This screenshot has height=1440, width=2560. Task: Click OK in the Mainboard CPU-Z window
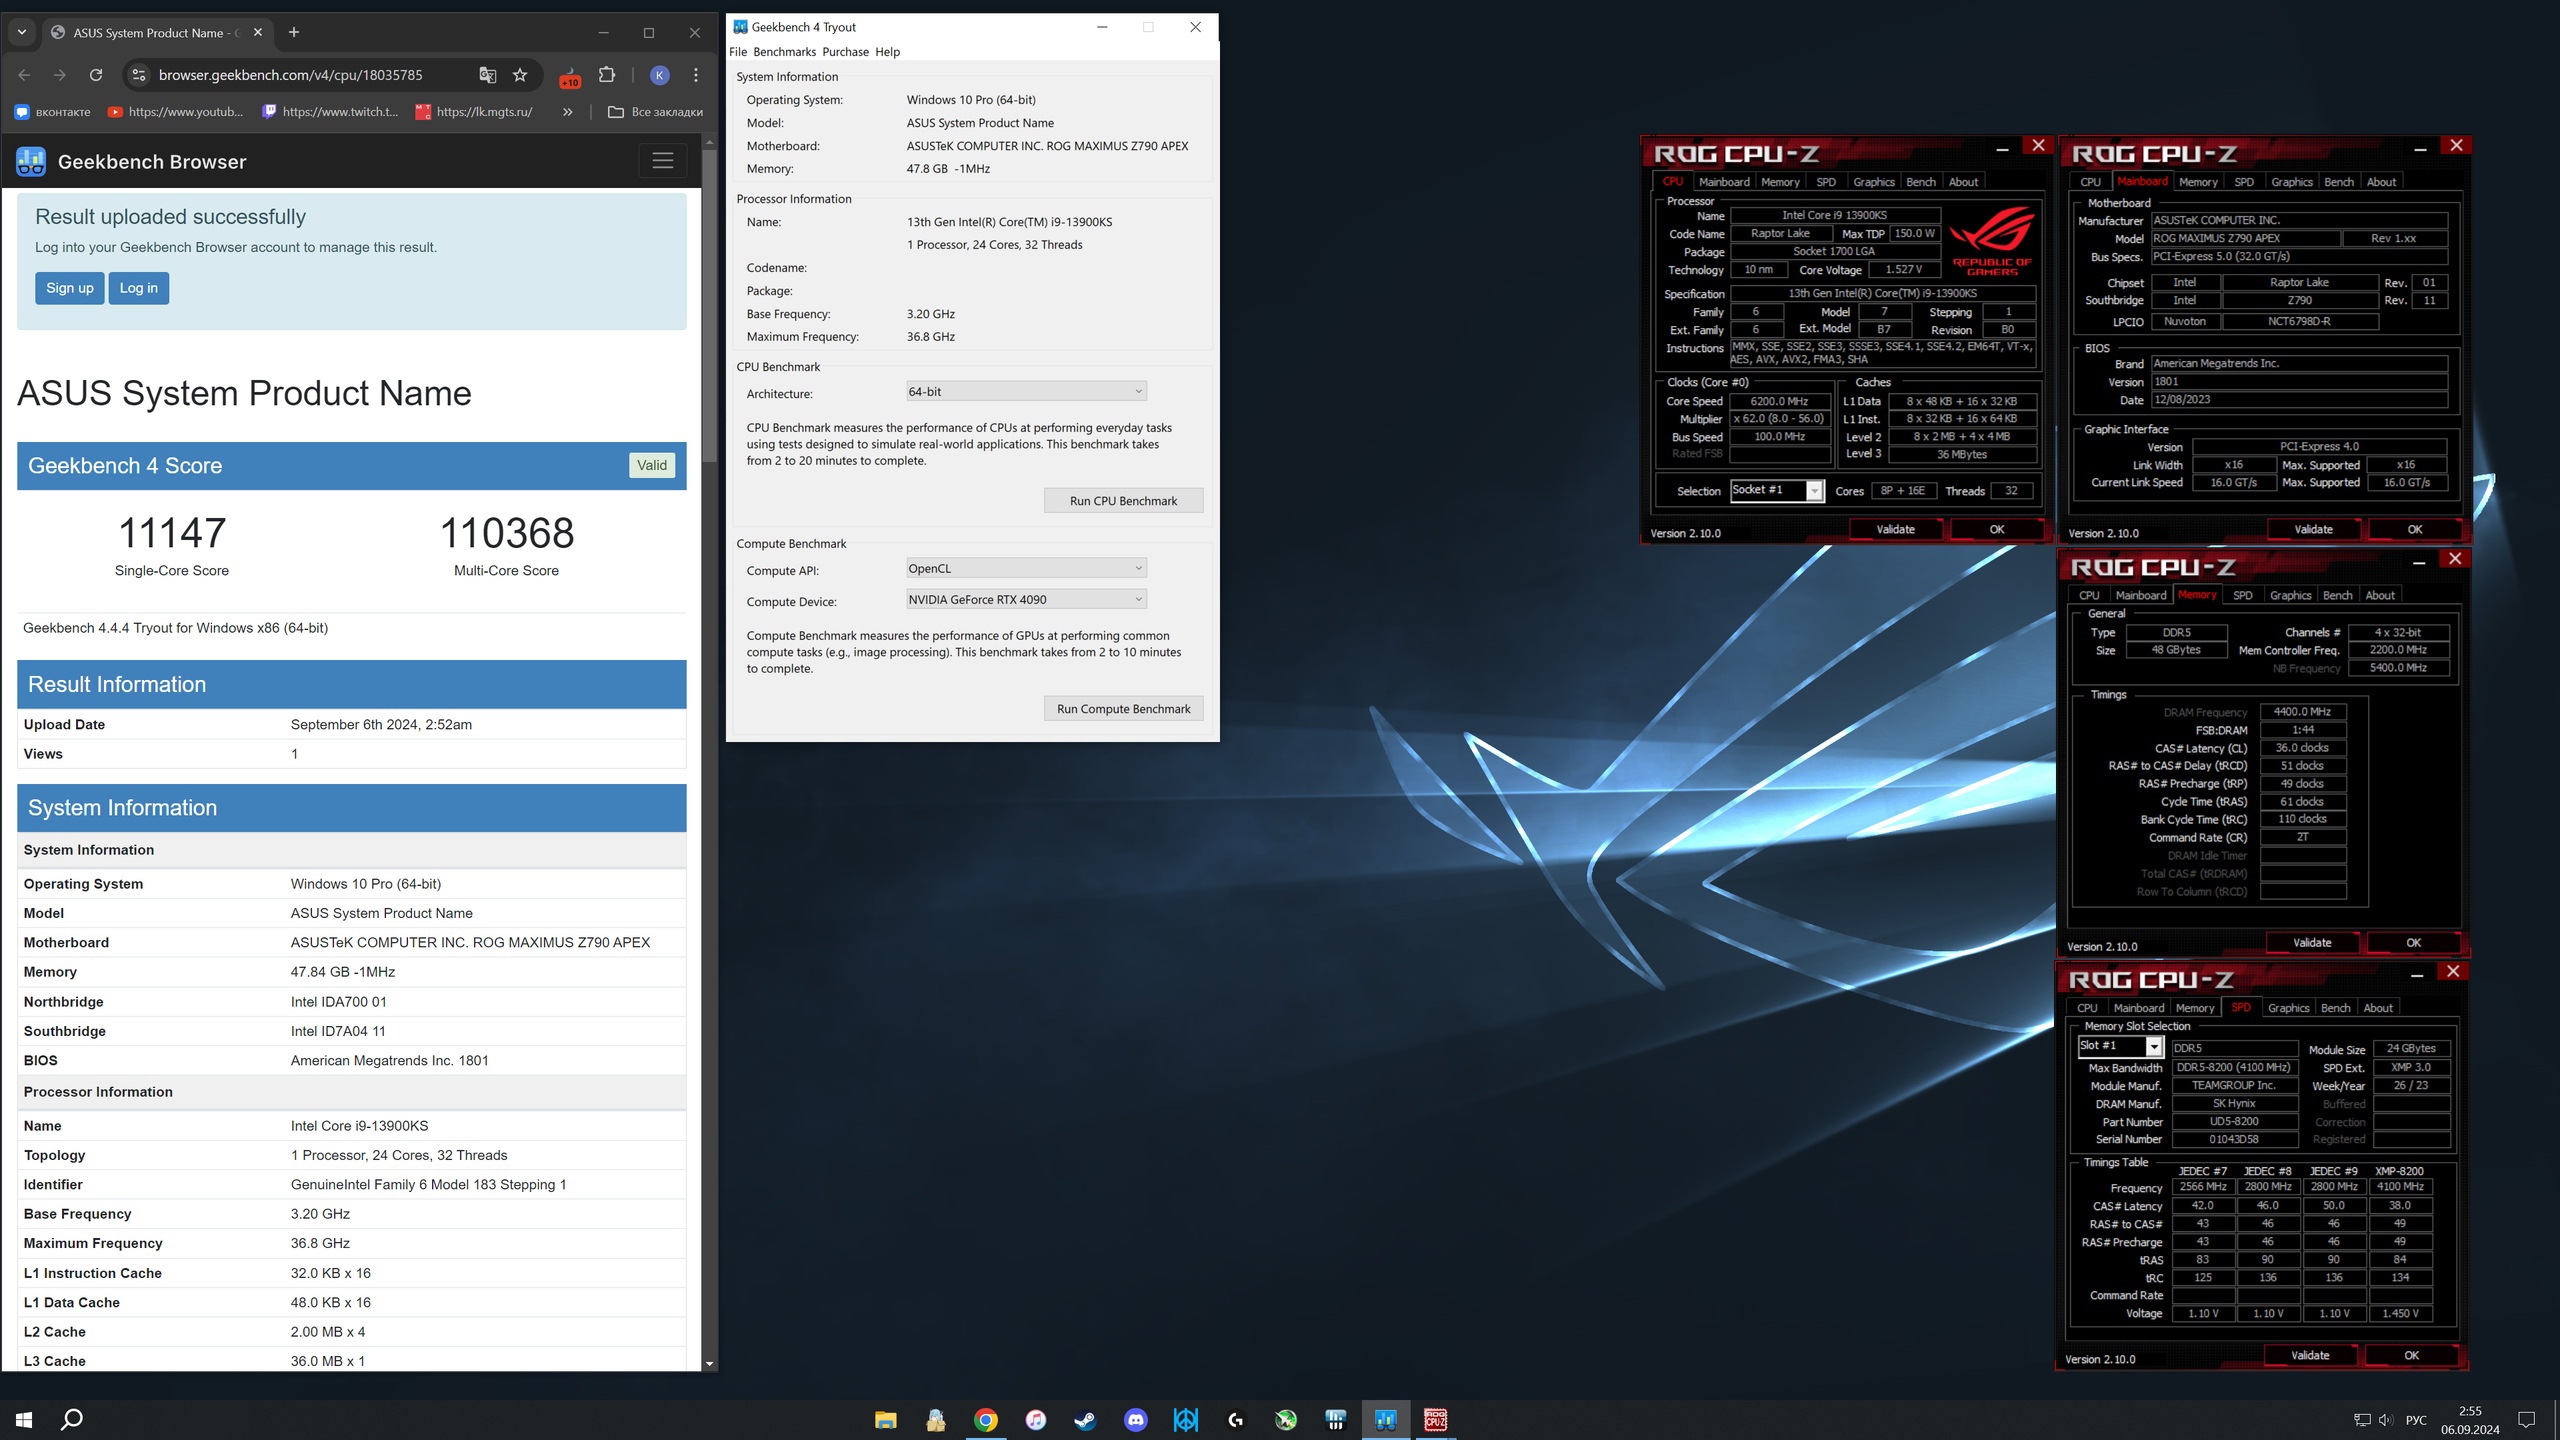2415,530
